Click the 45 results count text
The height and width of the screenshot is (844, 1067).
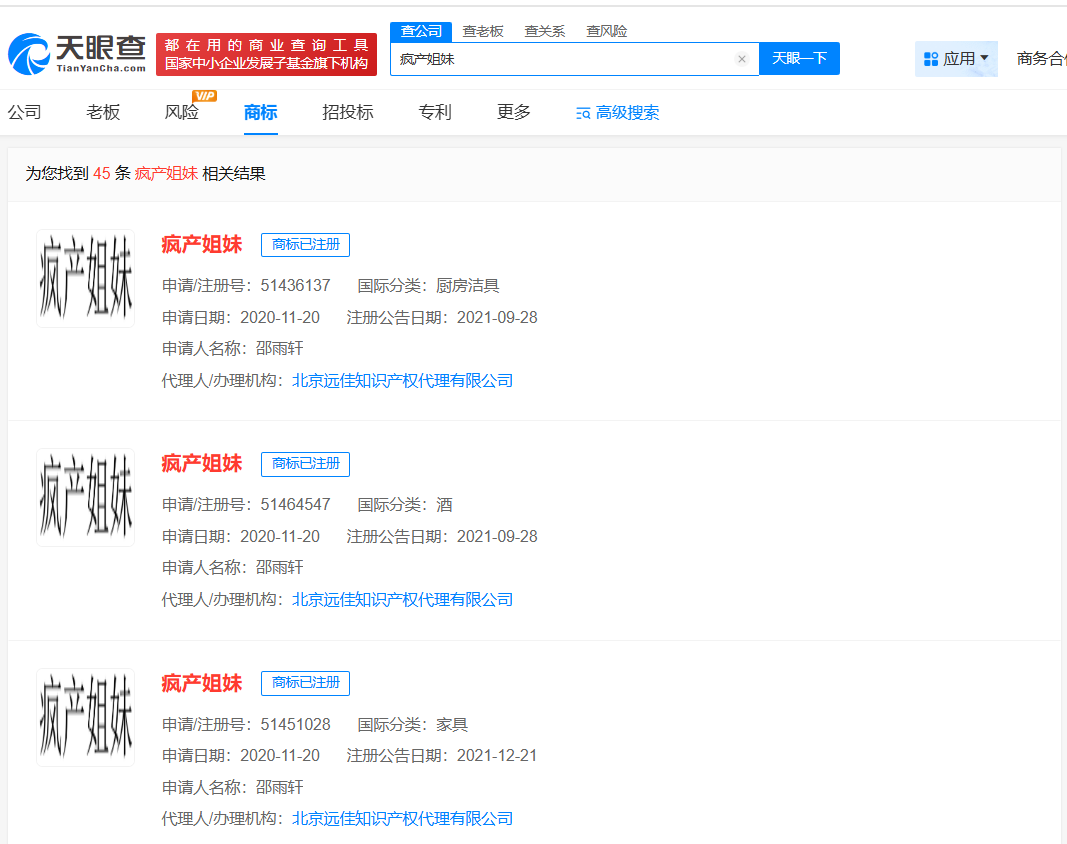coord(101,174)
